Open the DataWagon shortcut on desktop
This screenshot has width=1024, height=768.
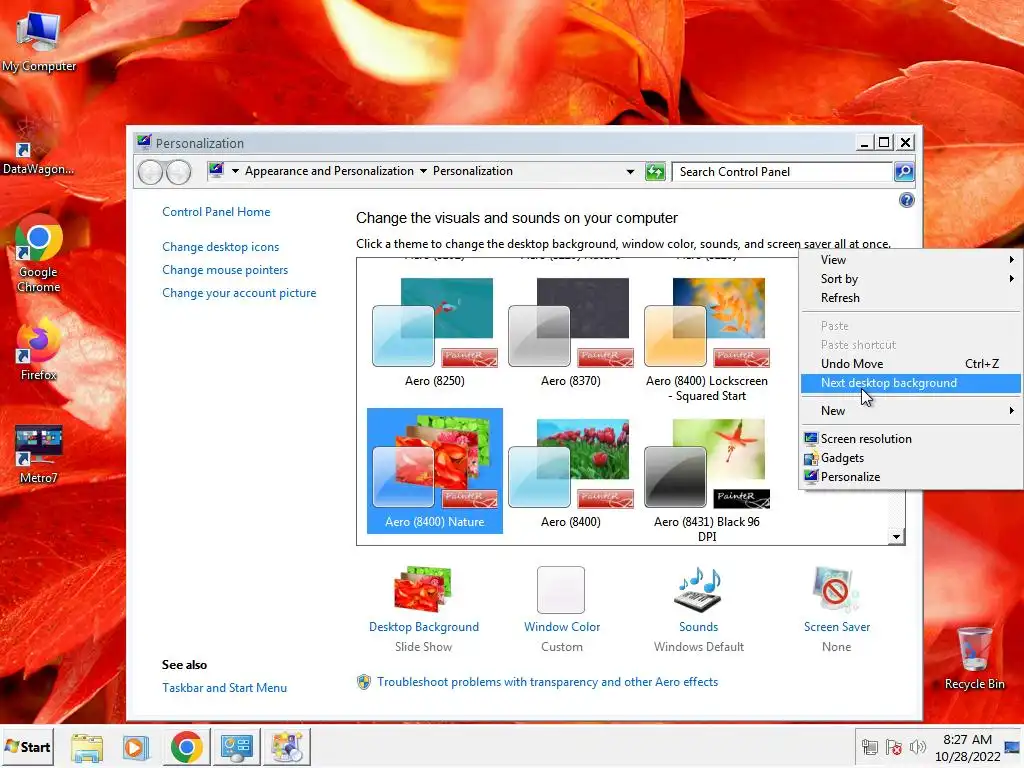pos(38,147)
